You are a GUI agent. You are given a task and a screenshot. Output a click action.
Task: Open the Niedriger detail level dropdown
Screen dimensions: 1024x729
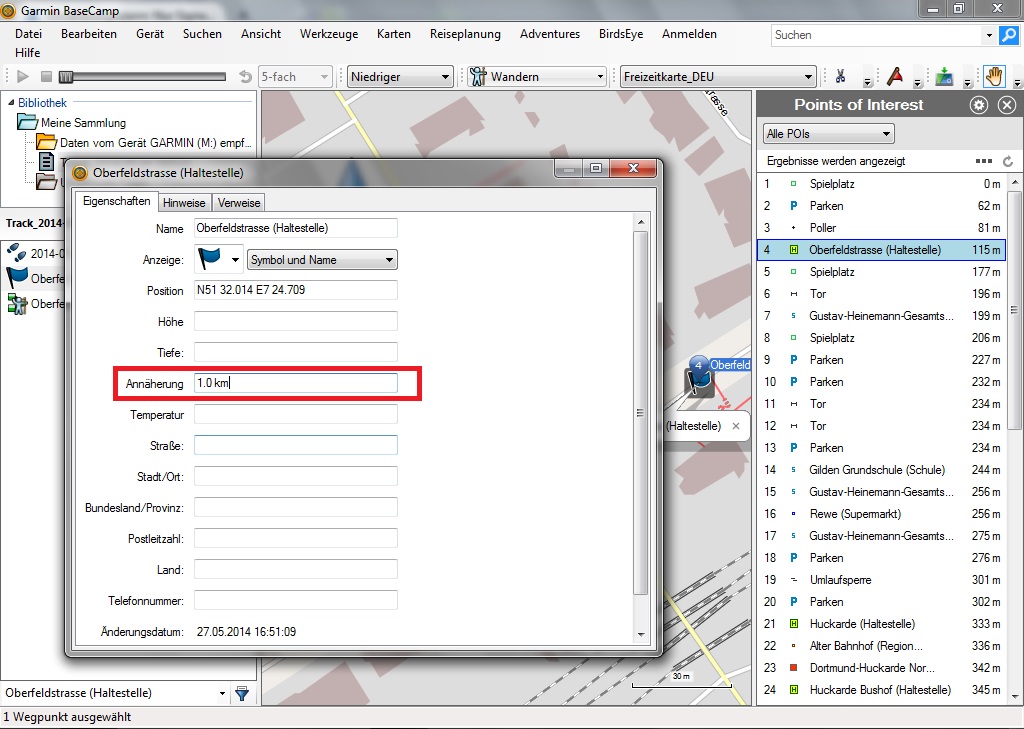coord(400,76)
